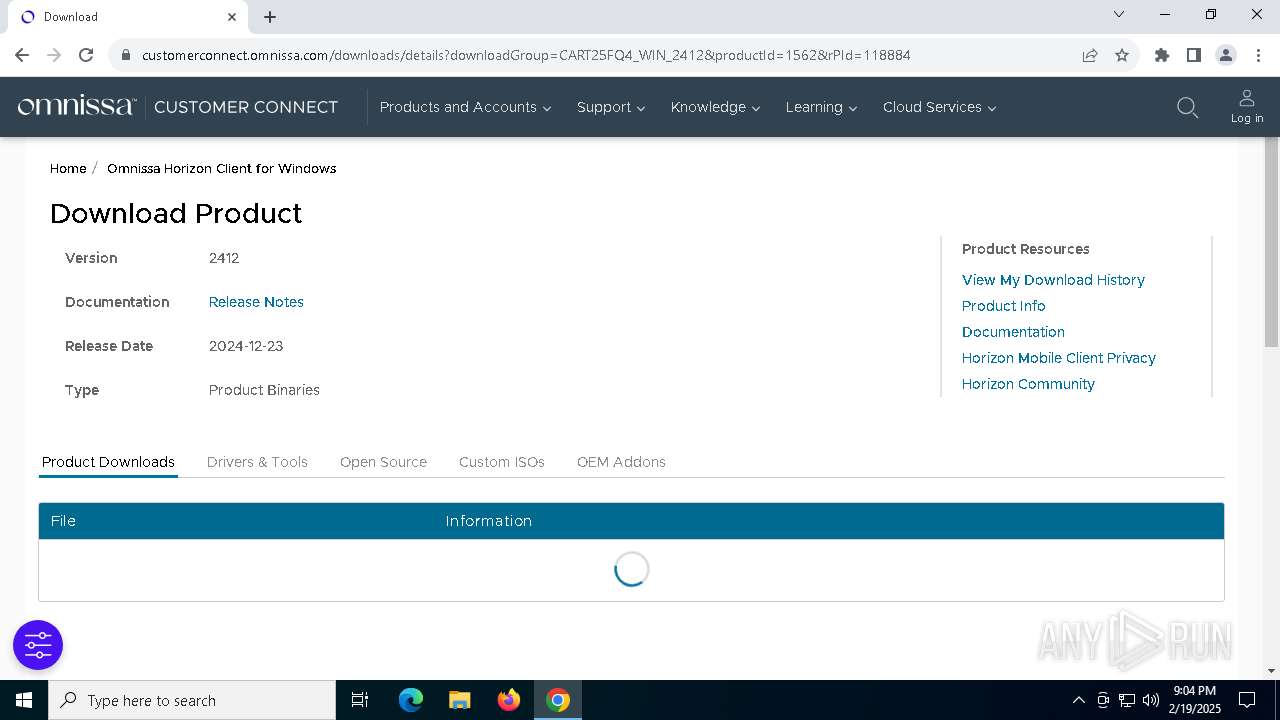Open the tab search dropdown chevron
Screen dimensions: 1280x720
tap(1119, 14)
